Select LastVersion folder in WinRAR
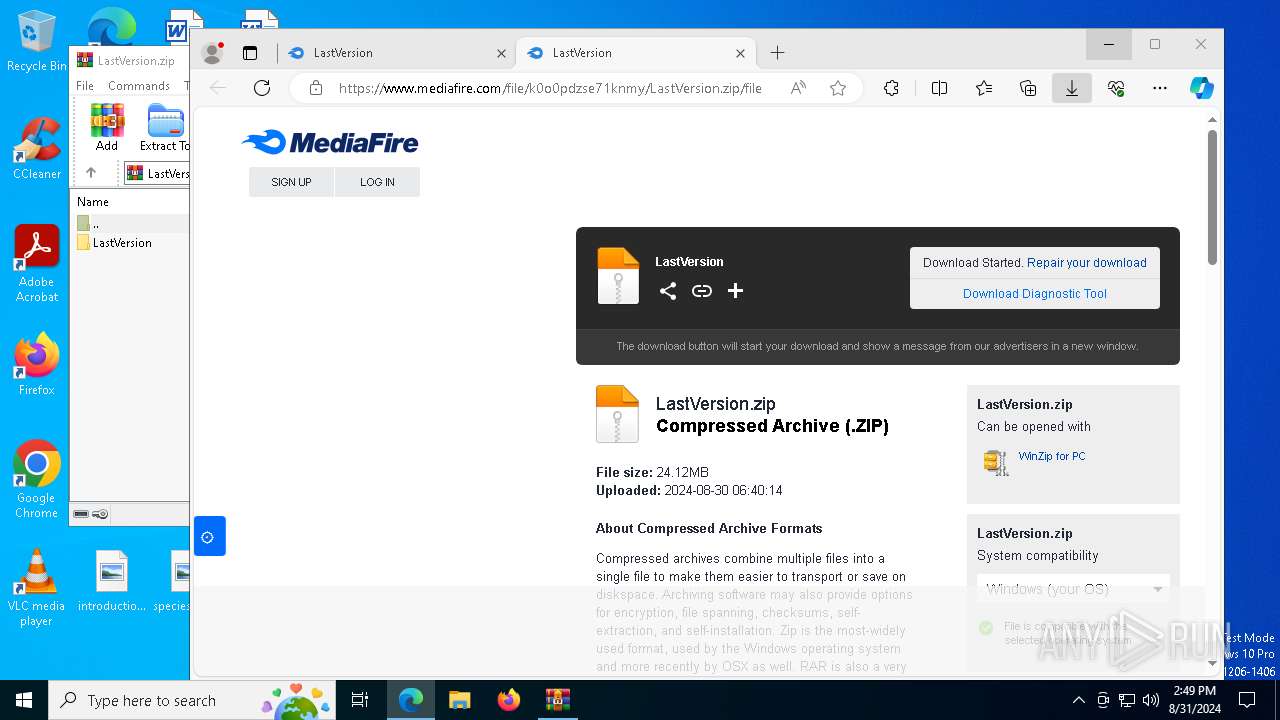1280x720 pixels. click(122, 243)
